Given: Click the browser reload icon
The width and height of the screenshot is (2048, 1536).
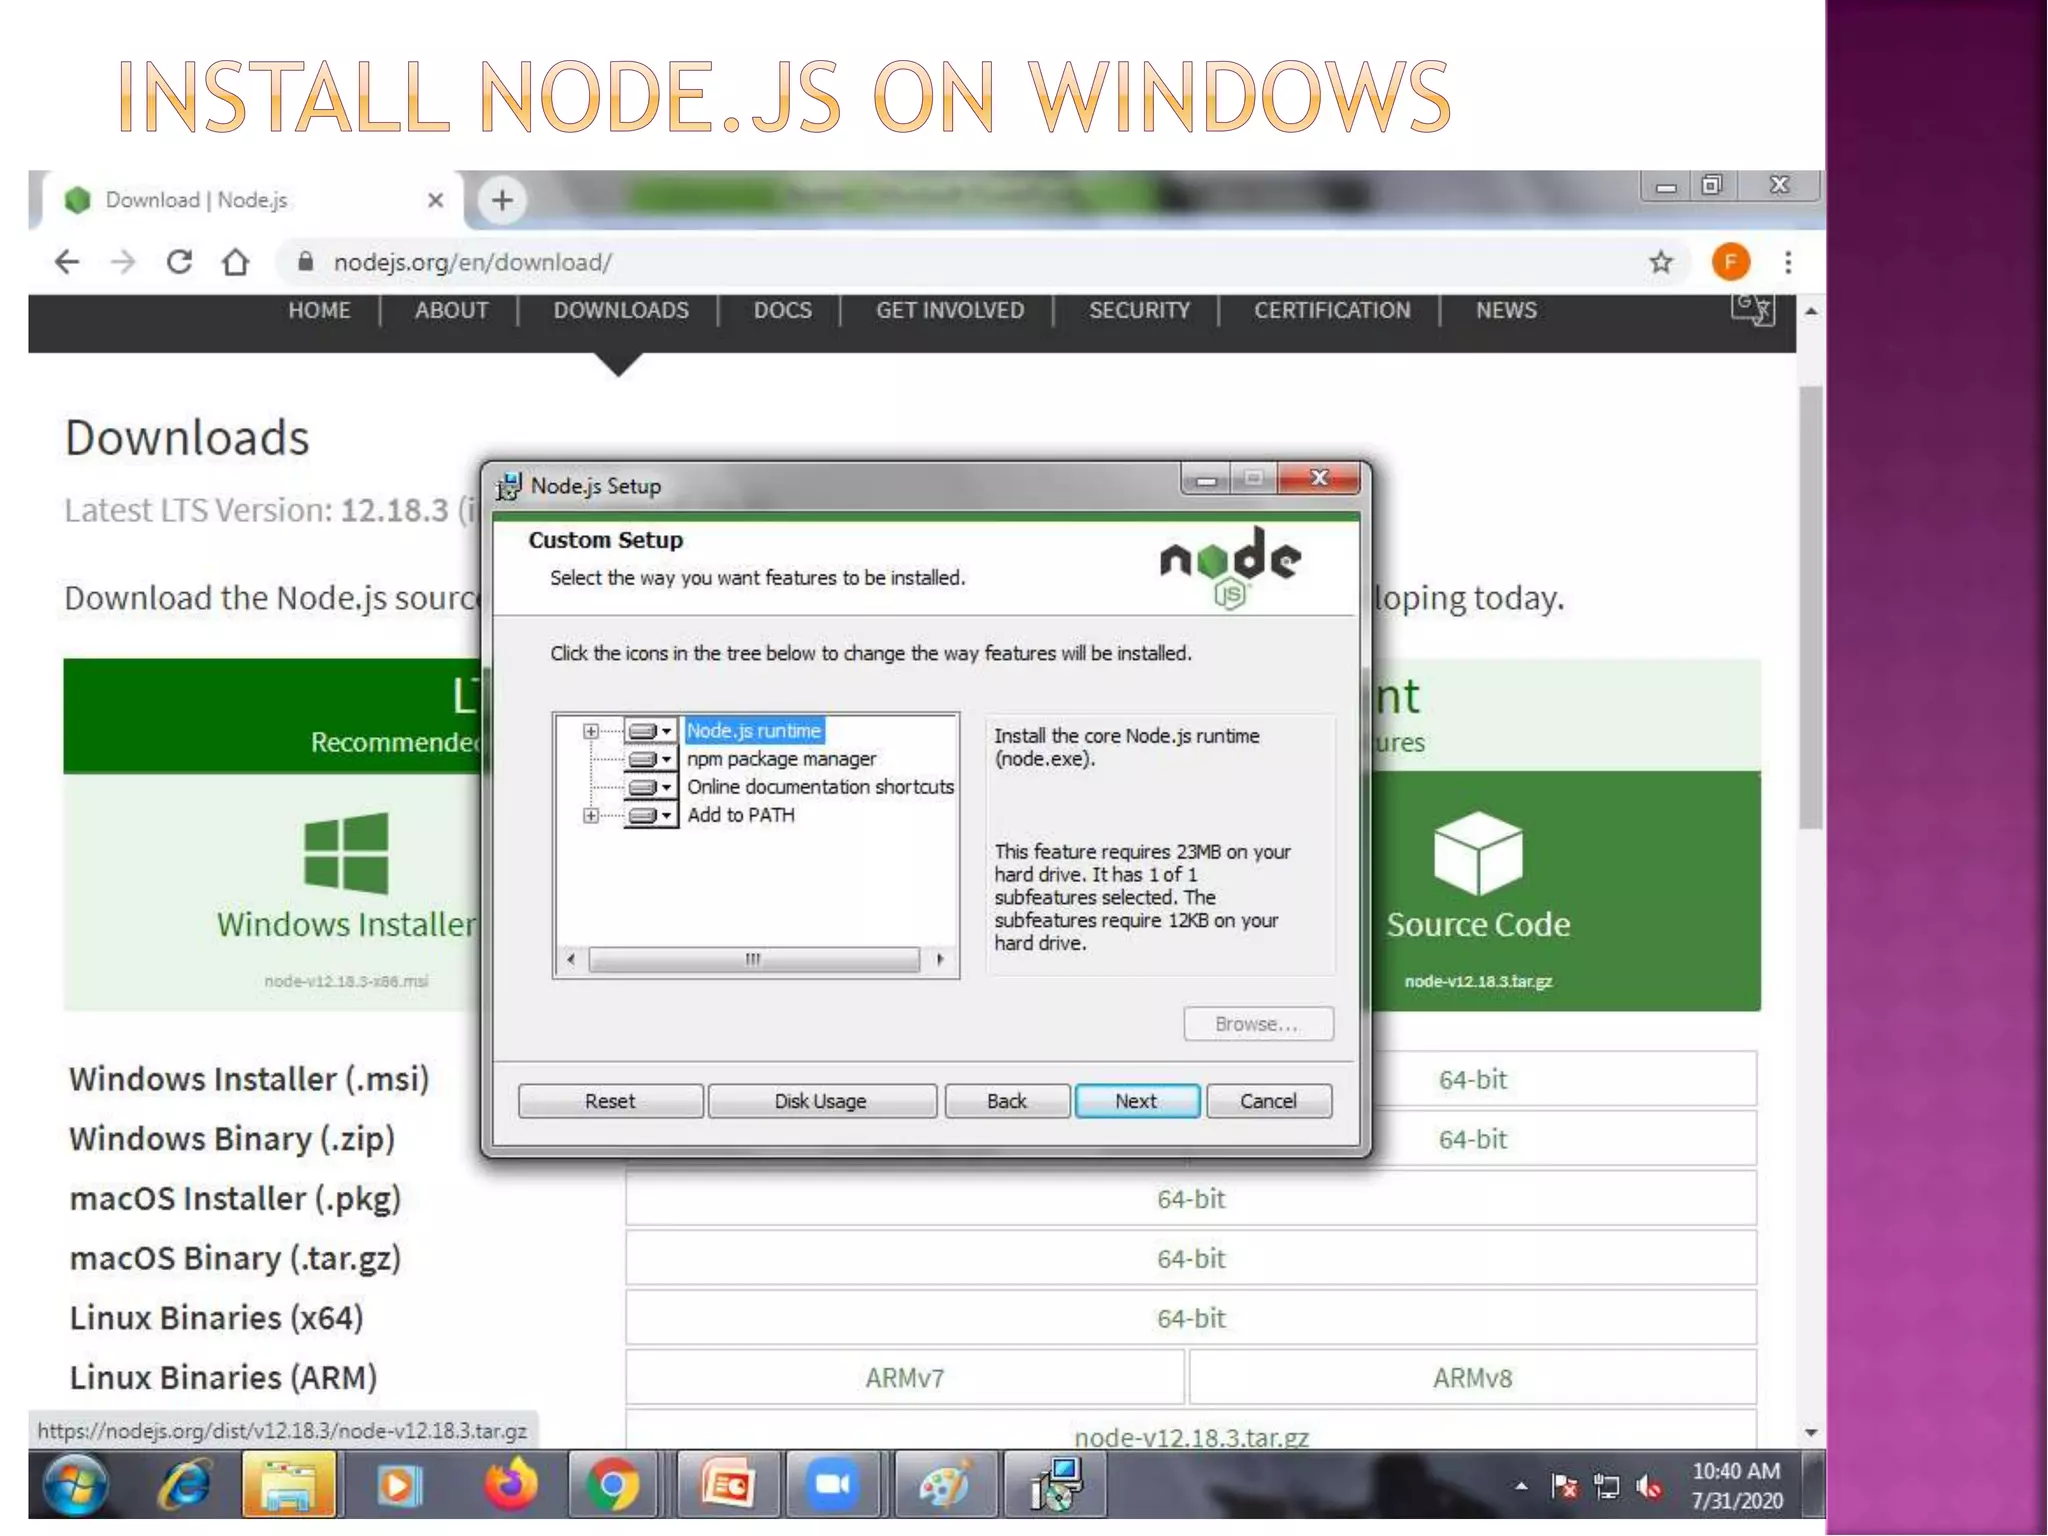Looking at the screenshot, I should click(x=179, y=262).
